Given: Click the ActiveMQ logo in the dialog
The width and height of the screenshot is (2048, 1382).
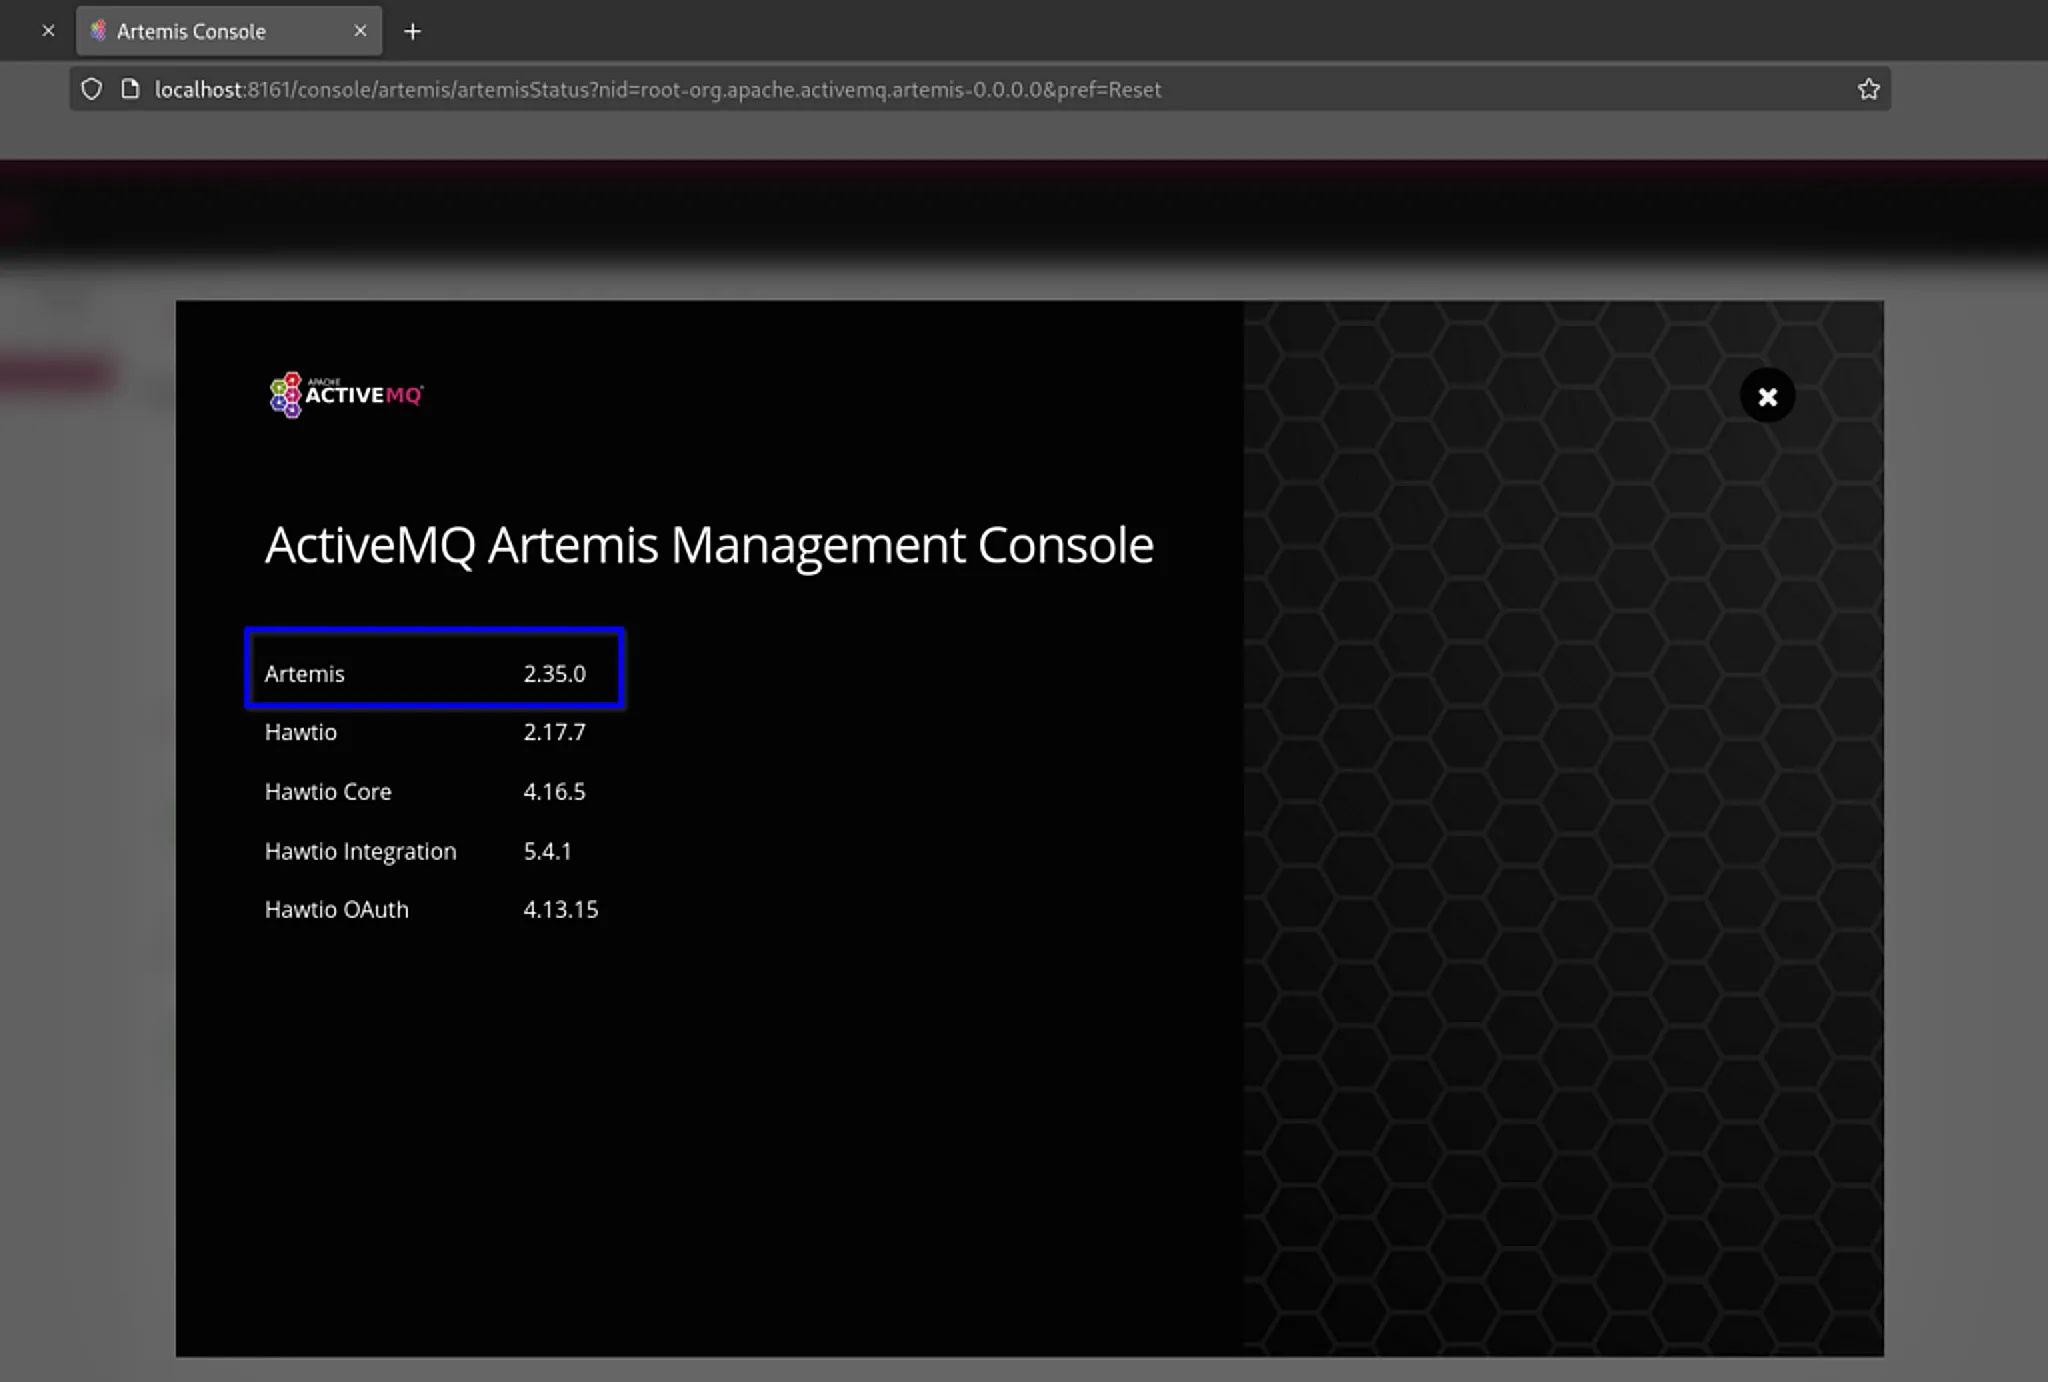Looking at the screenshot, I should [346, 395].
